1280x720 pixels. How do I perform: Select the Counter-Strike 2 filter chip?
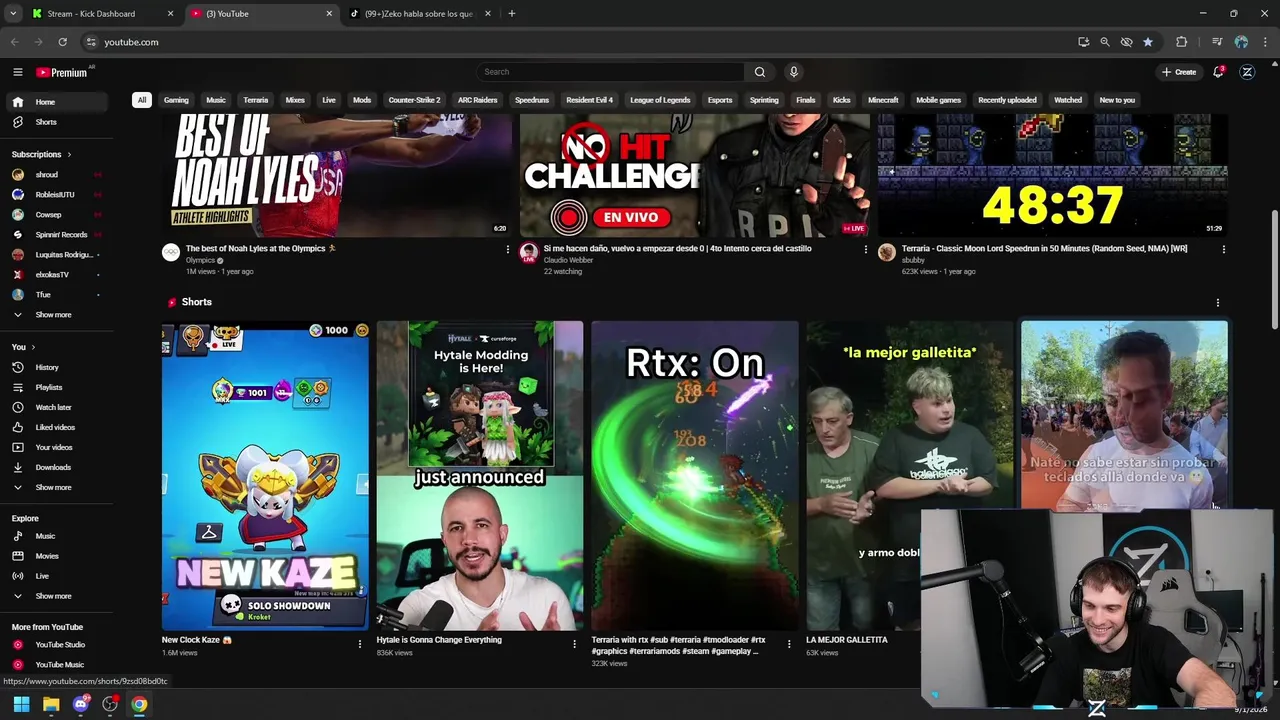(414, 100)
